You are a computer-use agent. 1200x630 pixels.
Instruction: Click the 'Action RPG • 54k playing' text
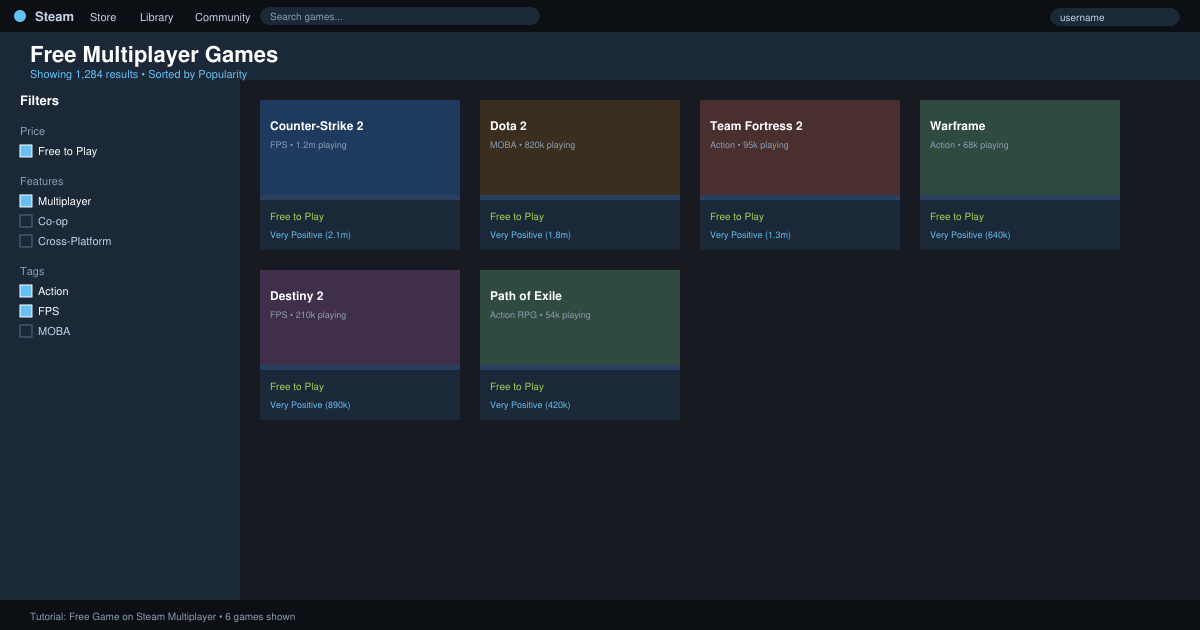(540, 315)
